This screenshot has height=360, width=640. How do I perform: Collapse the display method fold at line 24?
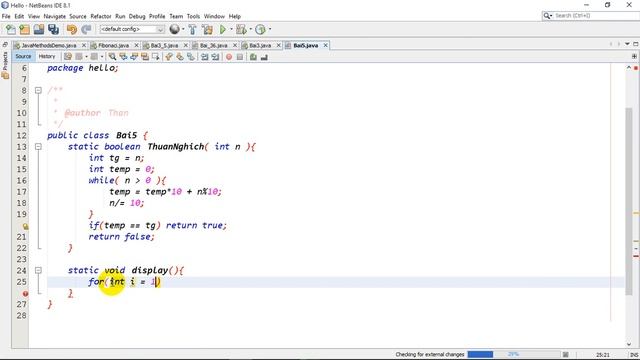(x=38, y=270)
